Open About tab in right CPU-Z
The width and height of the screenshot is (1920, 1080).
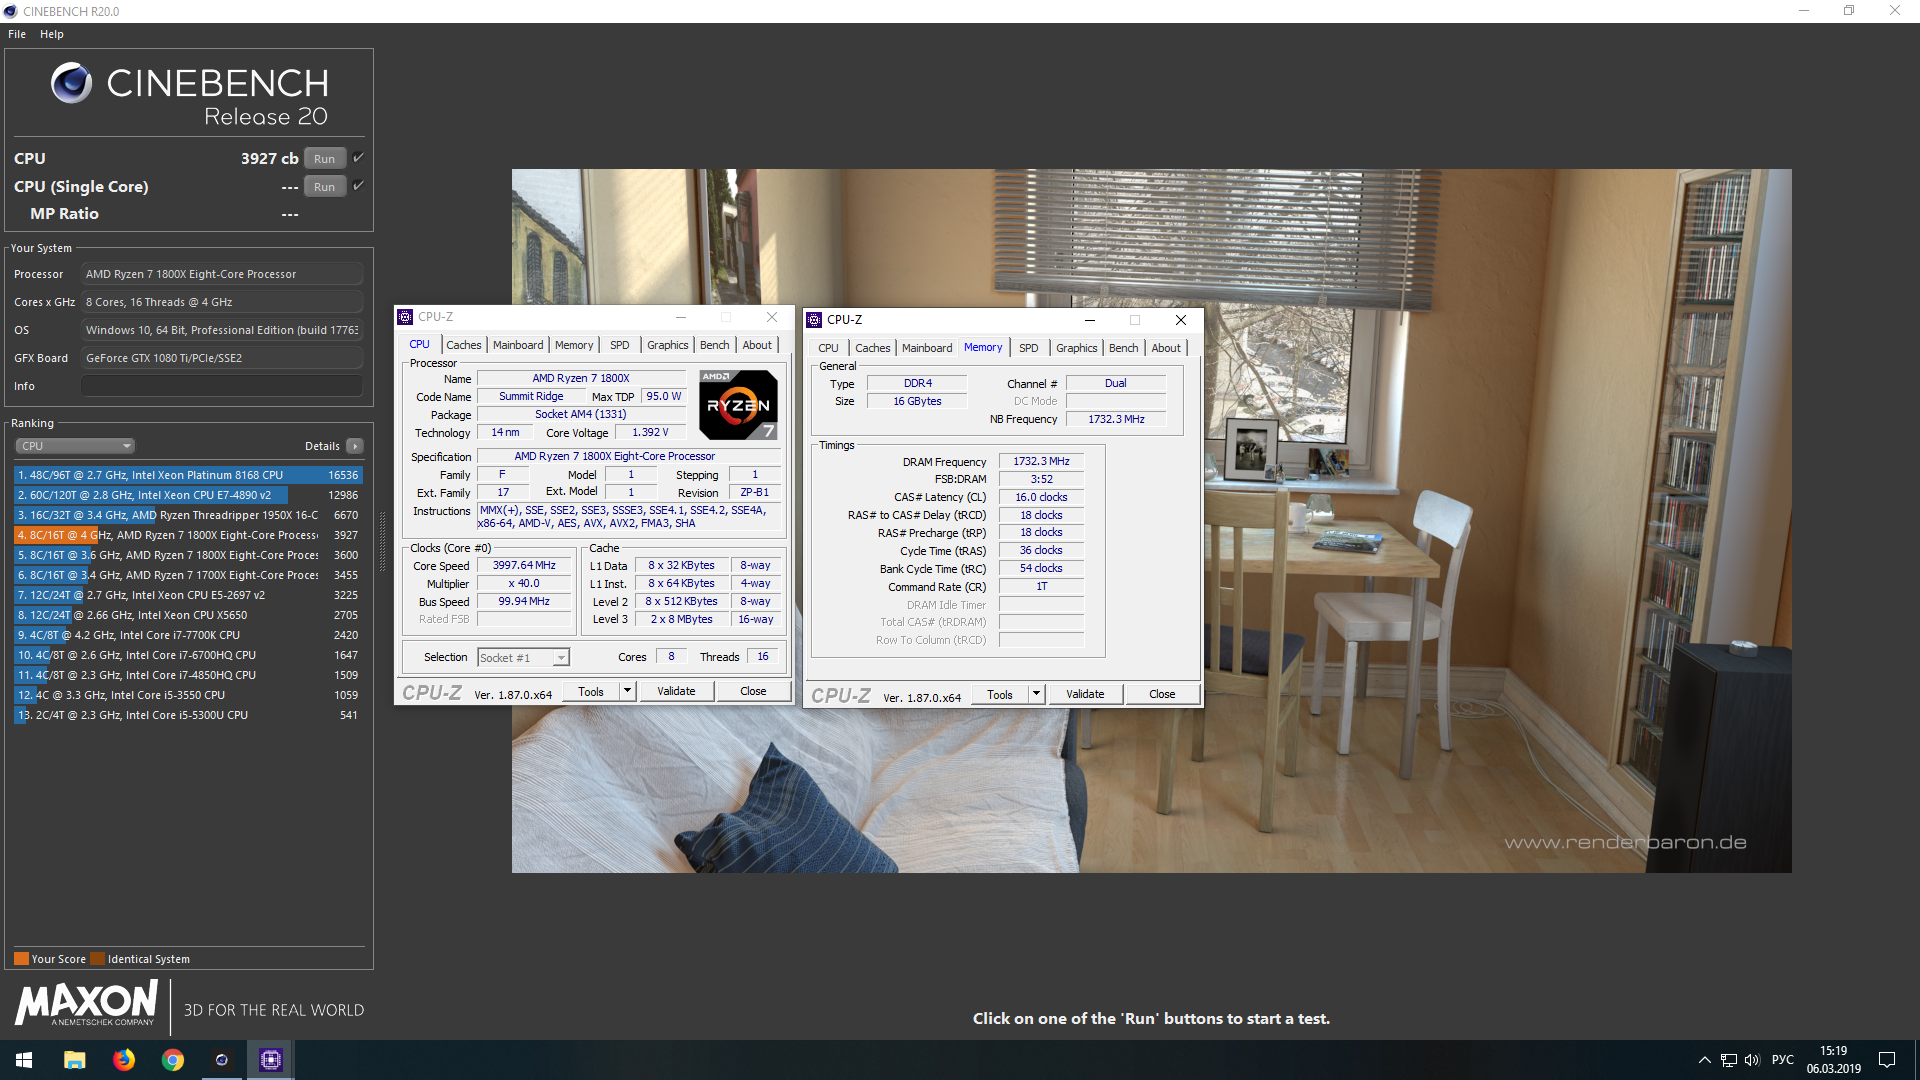tap(1166, 348)
